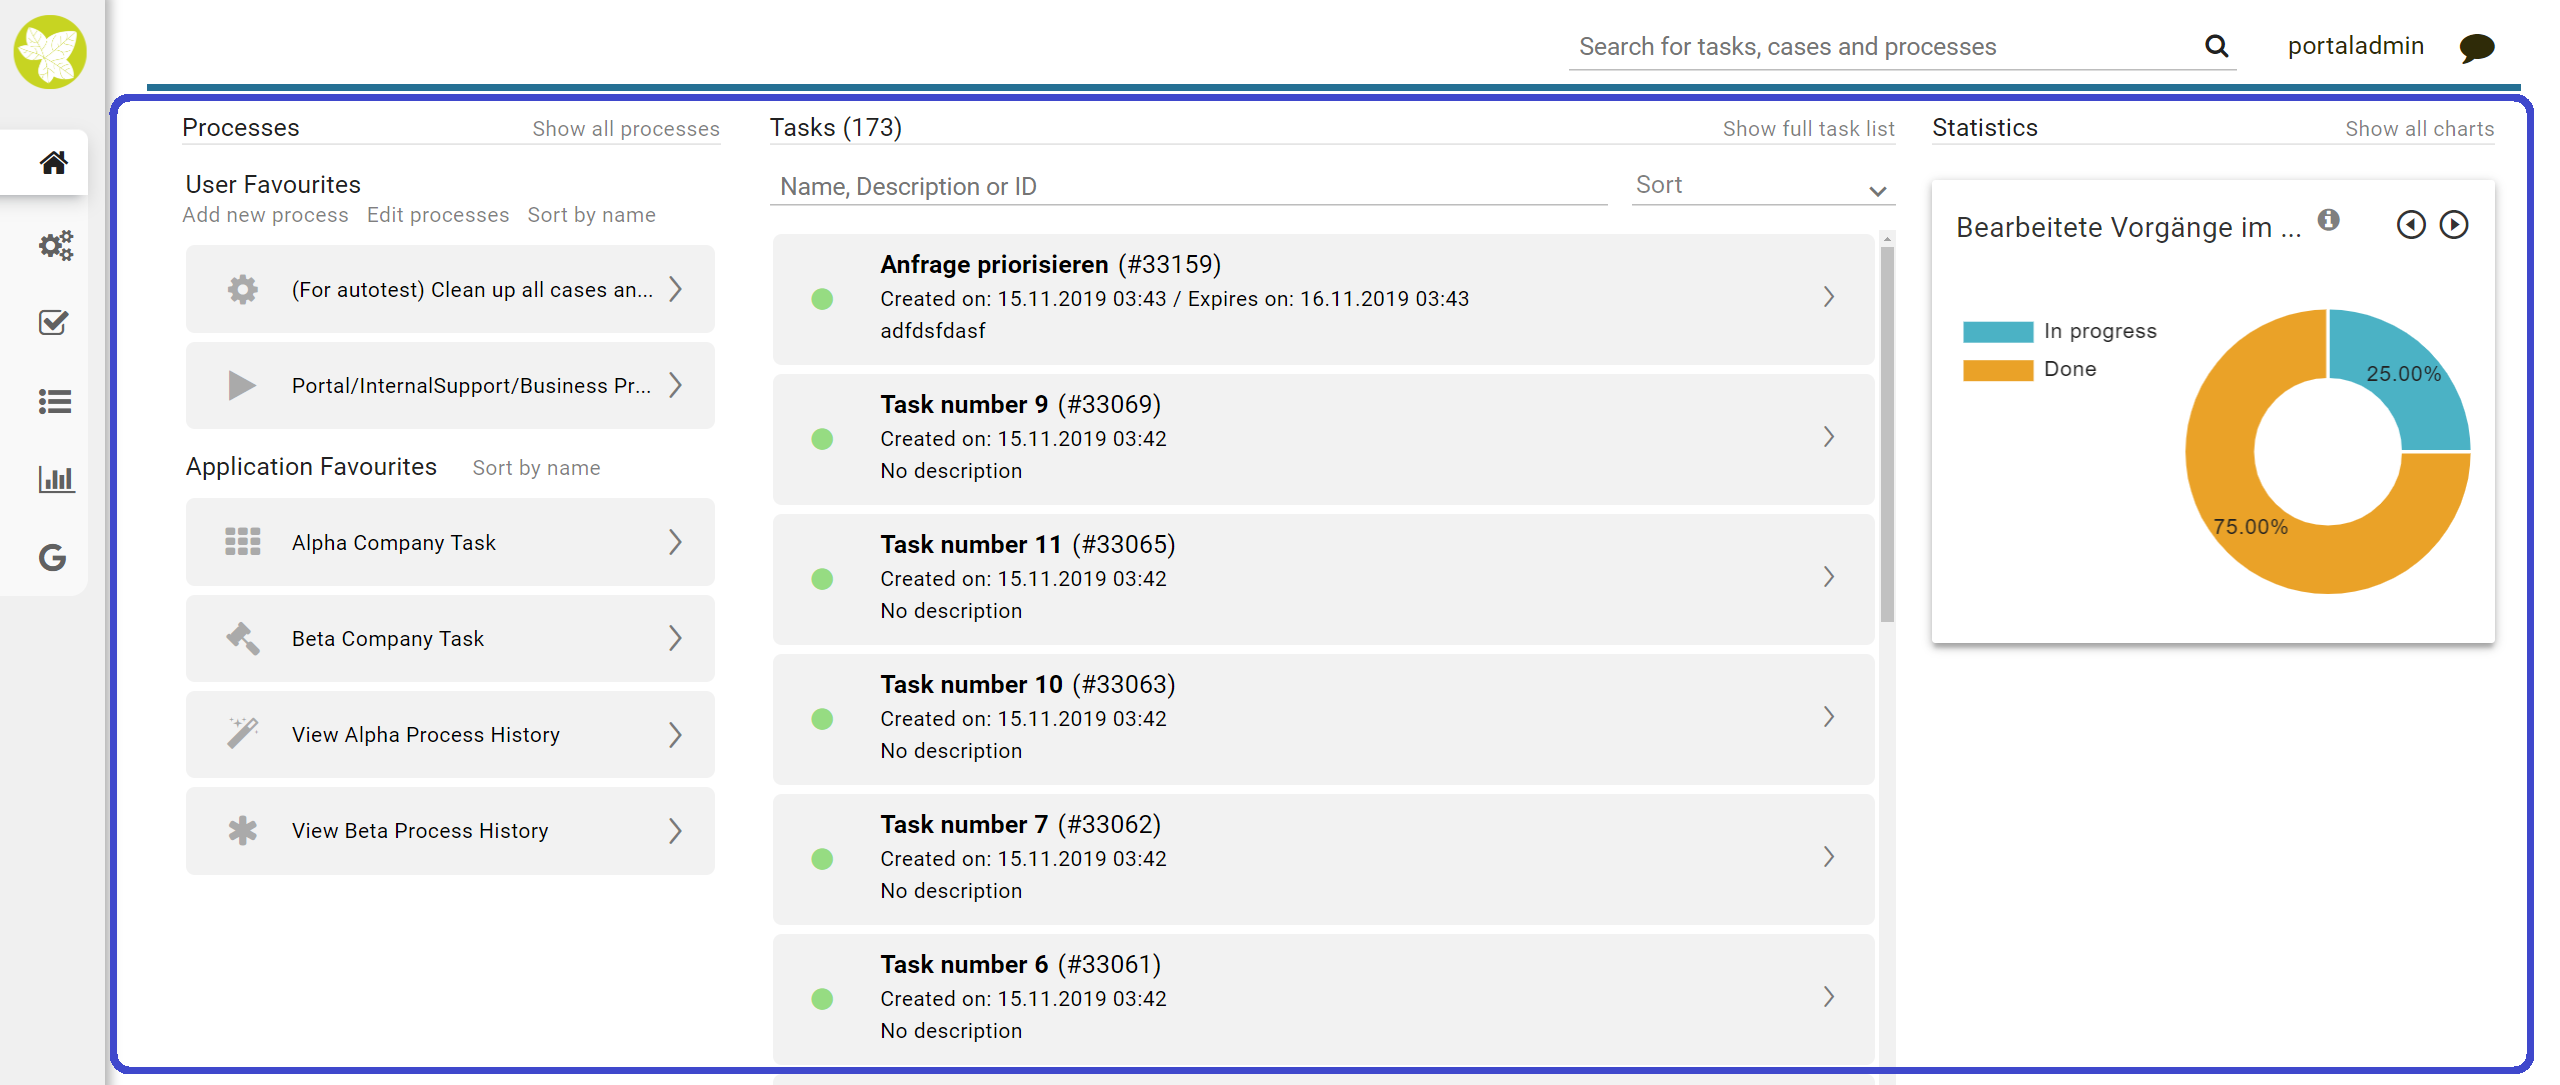Open chevron of Task number 9
The height and width of the screenshot is (1085, 2560).
pos(1828,437)
